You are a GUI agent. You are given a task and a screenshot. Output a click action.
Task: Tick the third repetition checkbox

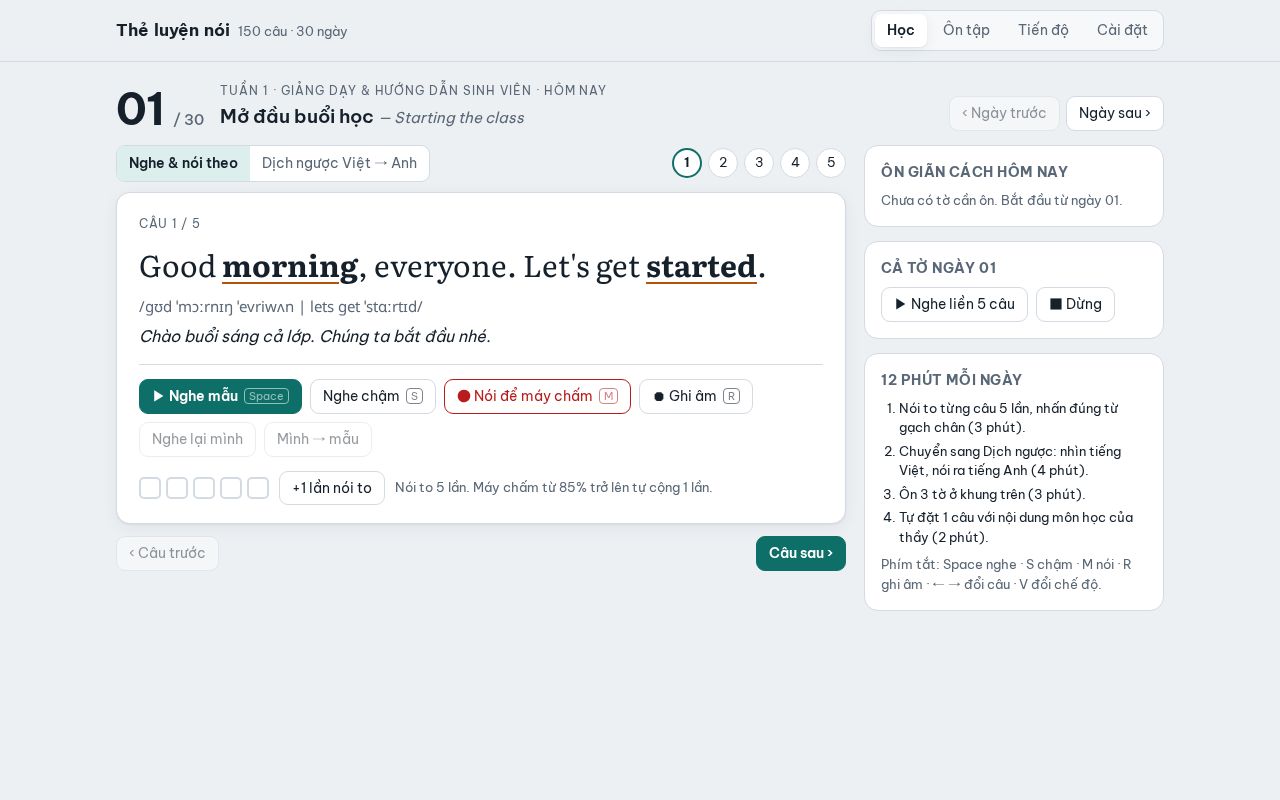(204, 488)
